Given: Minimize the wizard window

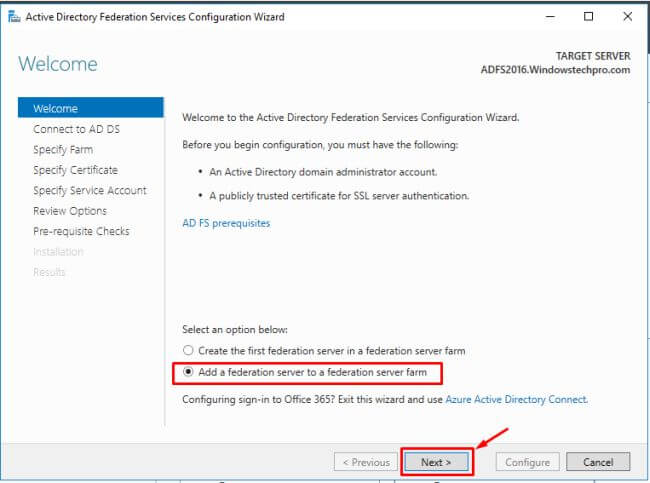Looking at the screenshot, I should coord(550,17).
